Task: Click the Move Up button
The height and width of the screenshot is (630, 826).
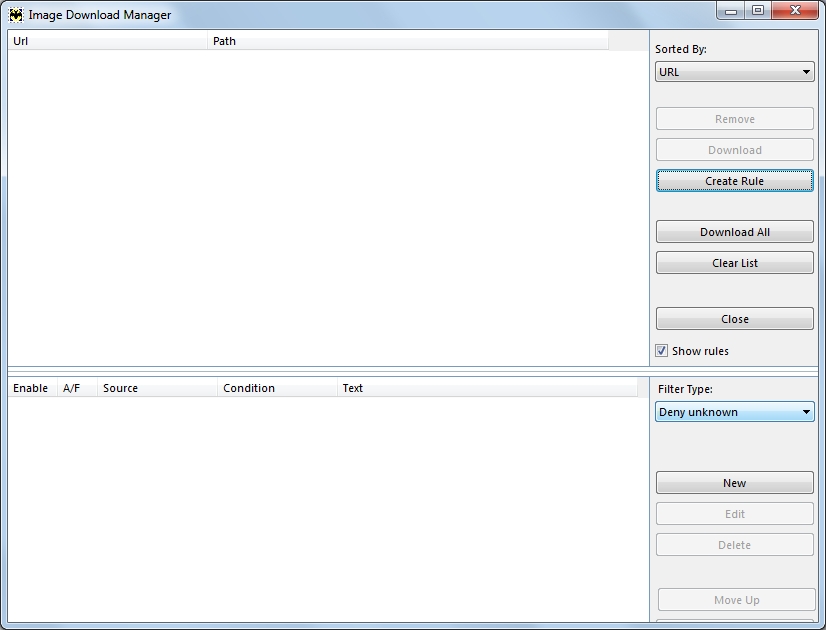Action: point(735,600)
